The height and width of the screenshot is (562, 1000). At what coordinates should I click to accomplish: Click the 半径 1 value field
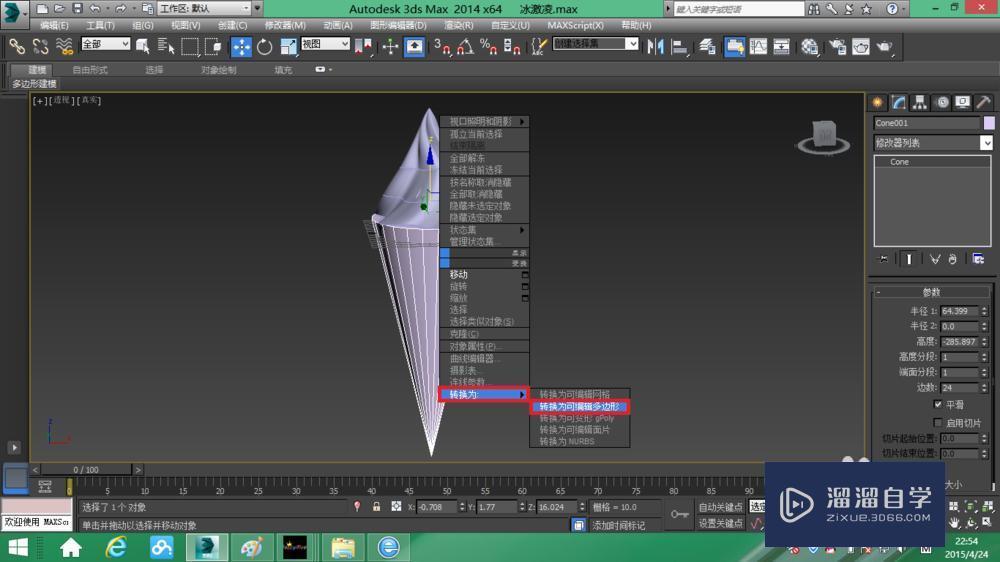tap(960, 311)
